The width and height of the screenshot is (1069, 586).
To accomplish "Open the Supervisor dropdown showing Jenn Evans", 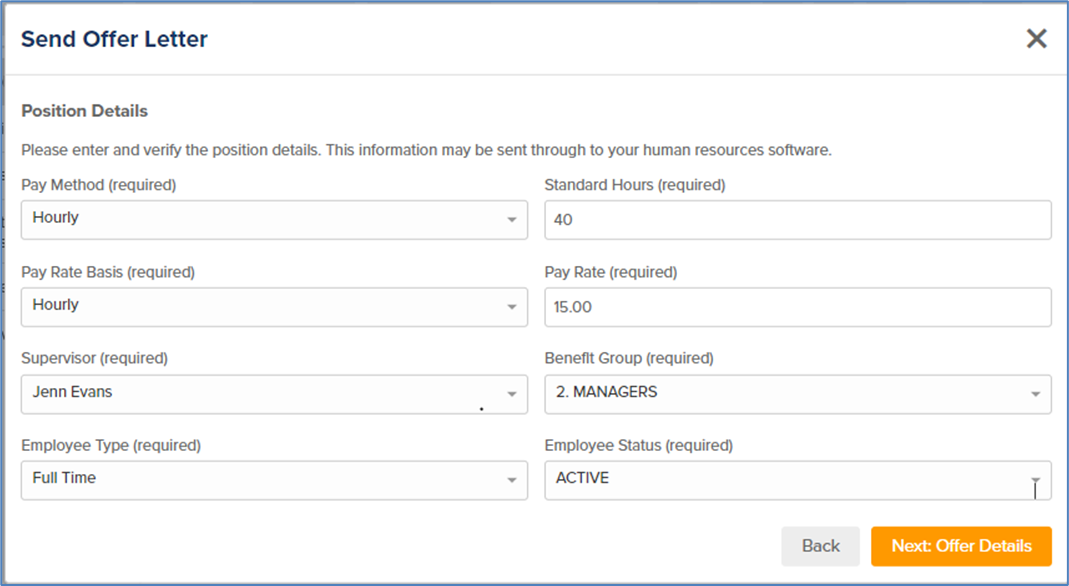I will point(274,394).
